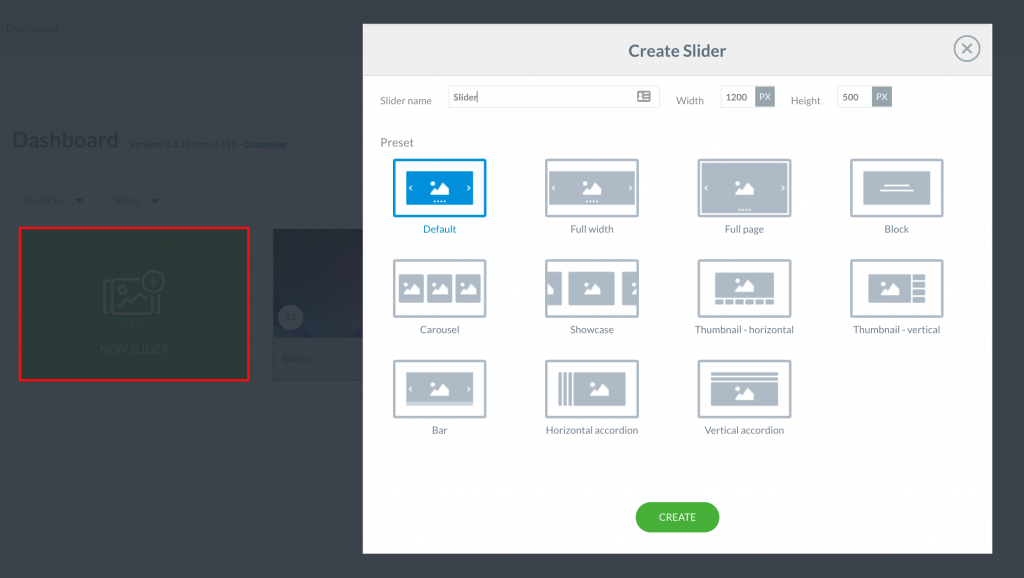Click the Bar label text
The image size is (1024, 578).
pyautogui.click(x=440, y=430)
